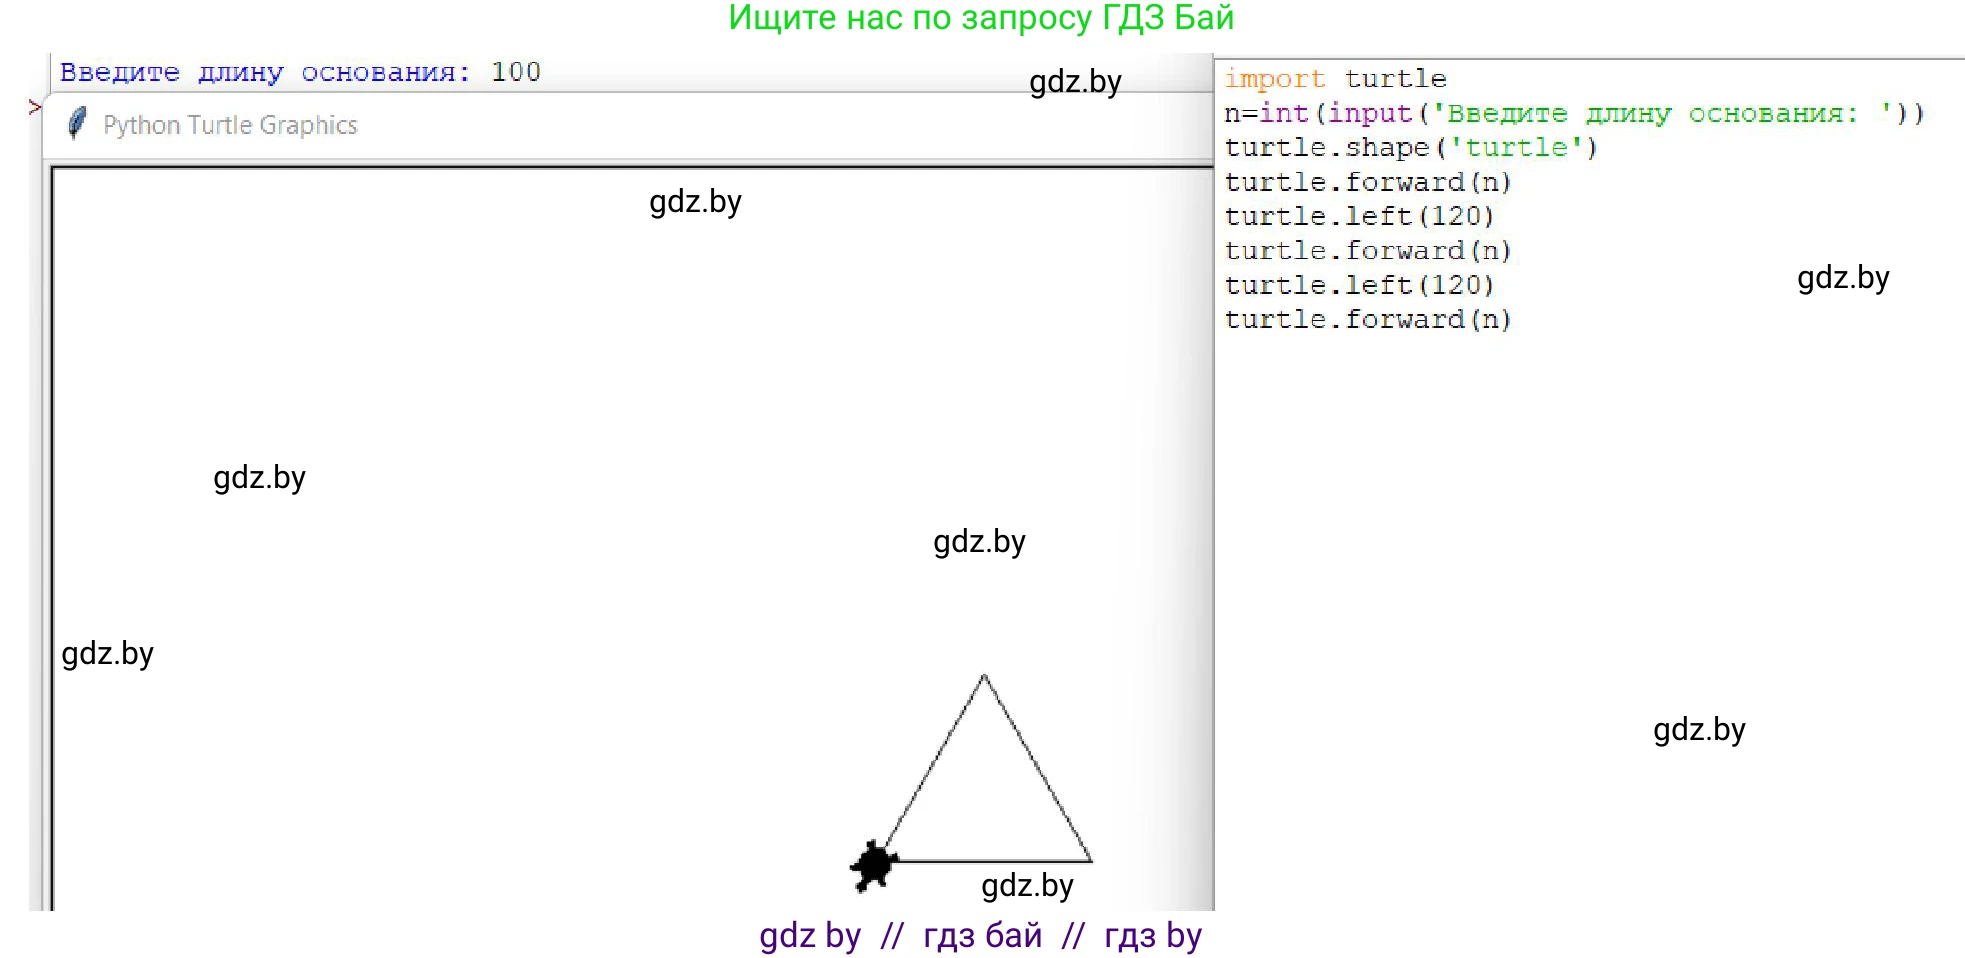The height and width of the screenshot is (958, 1965).
Task: Click the first turtle.forward(n) line
Action: pos(1367,182)
